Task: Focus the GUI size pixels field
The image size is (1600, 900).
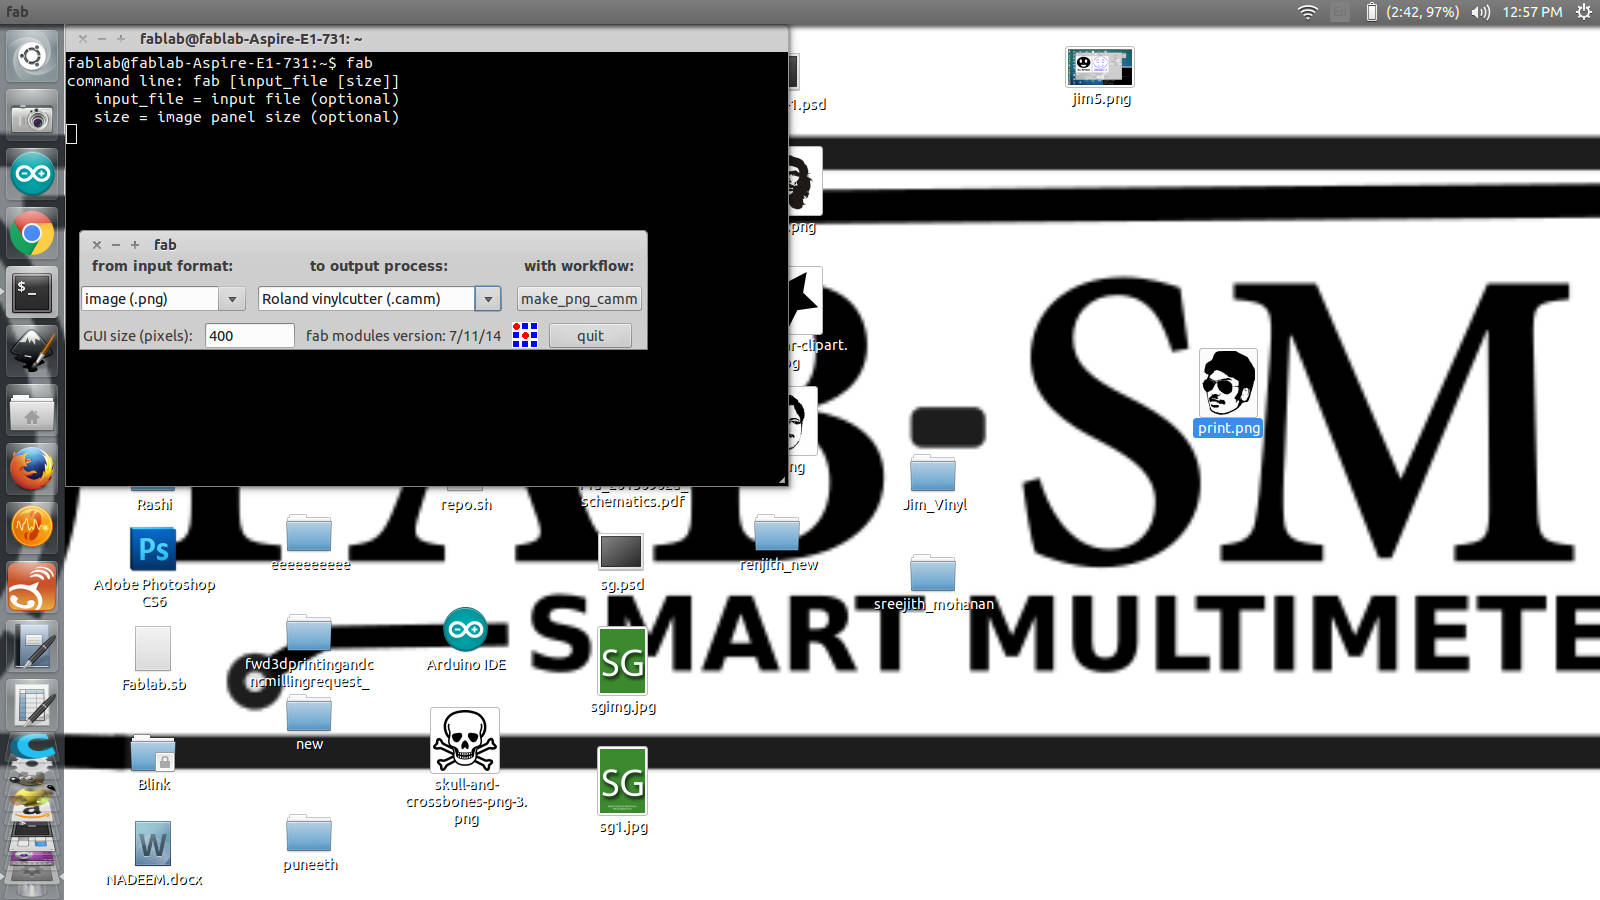Action: [x=250, y=336]
